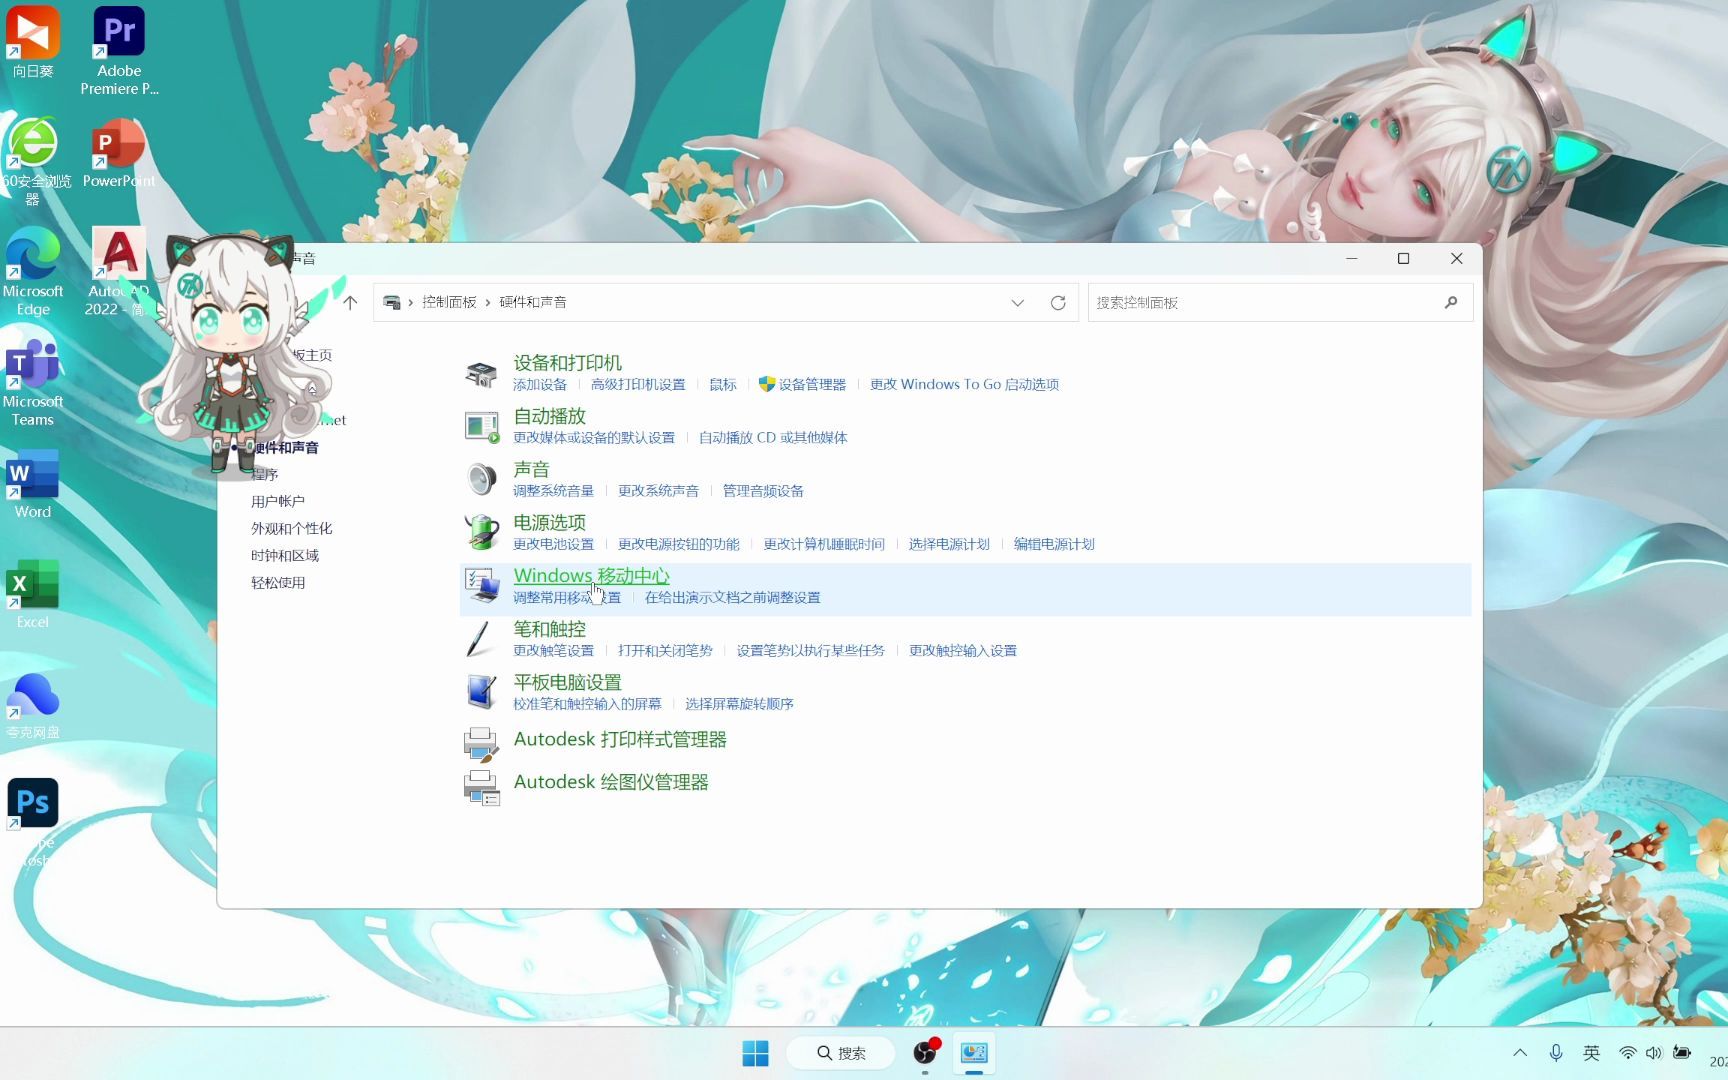Go up one level with the up arrow
1728x1080 pixels.
350,303
